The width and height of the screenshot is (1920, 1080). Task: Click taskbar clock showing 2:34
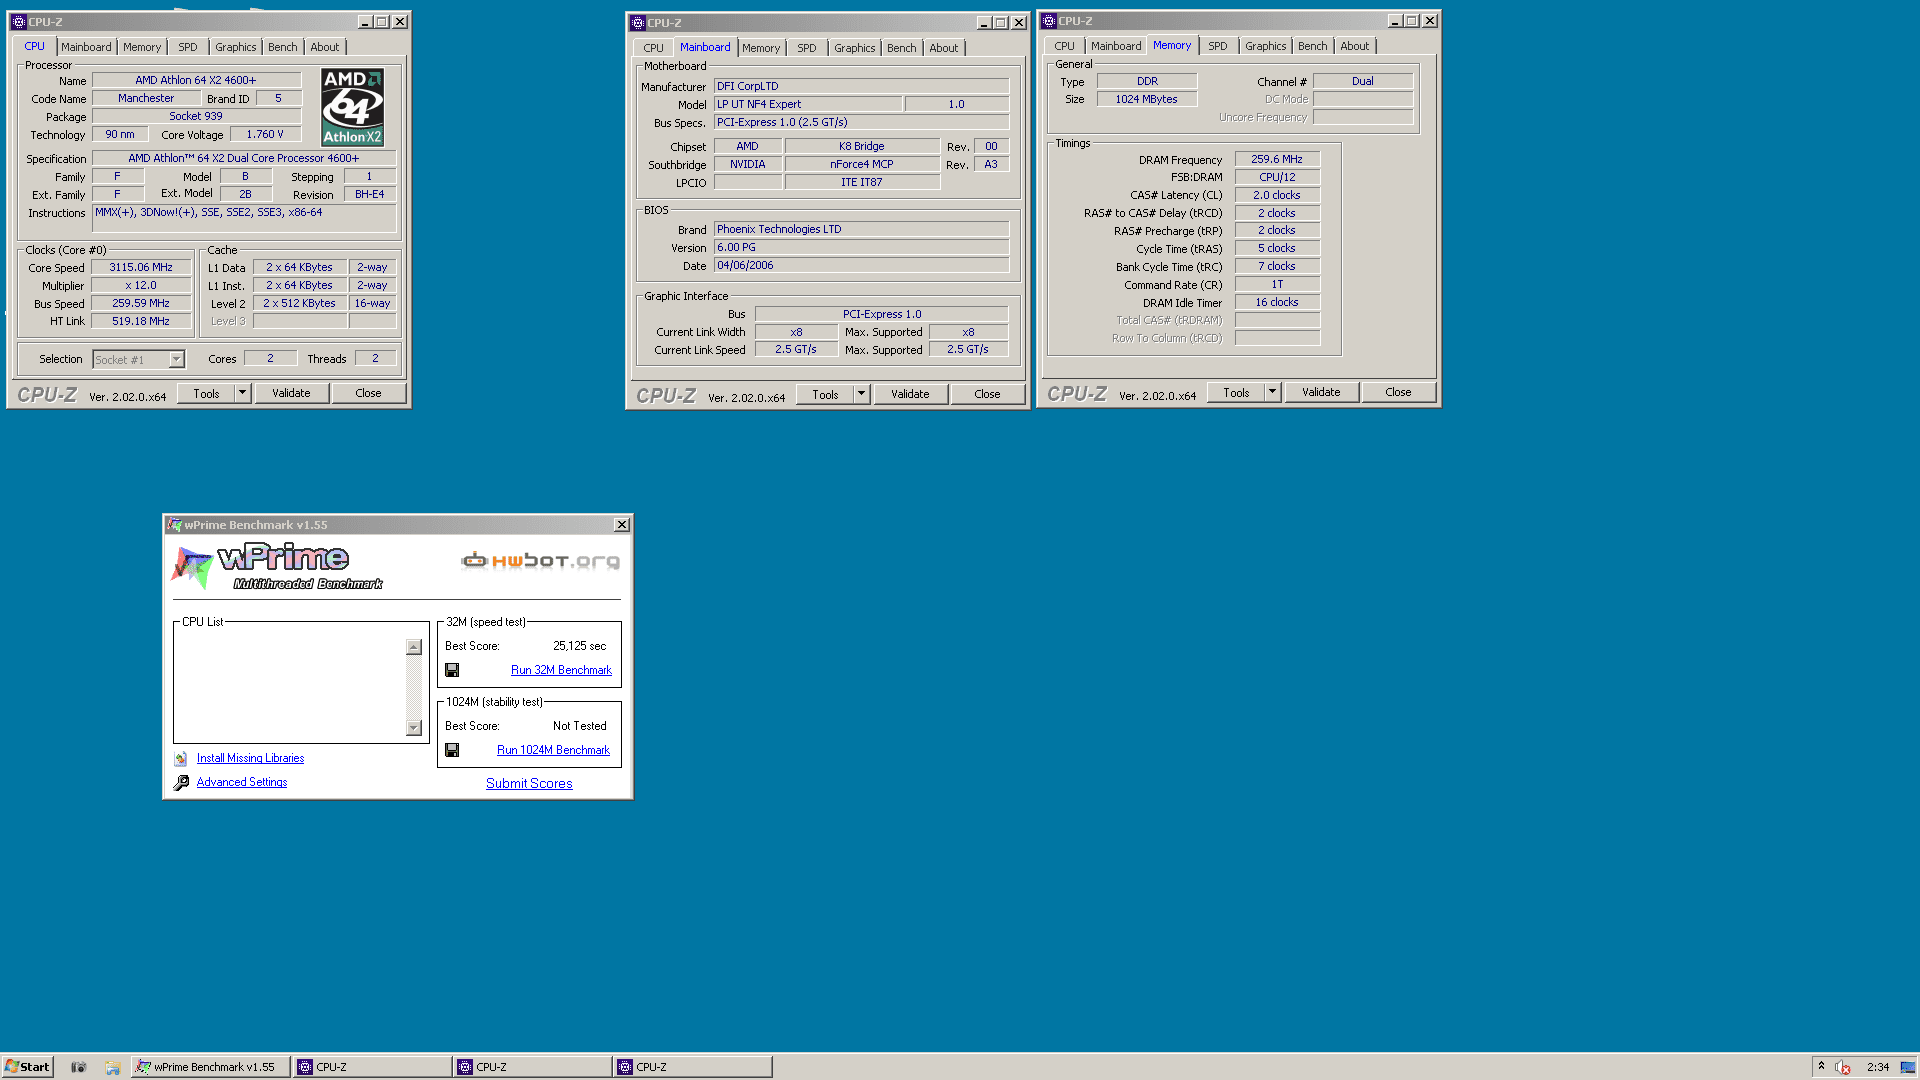coord(1878,1067)
